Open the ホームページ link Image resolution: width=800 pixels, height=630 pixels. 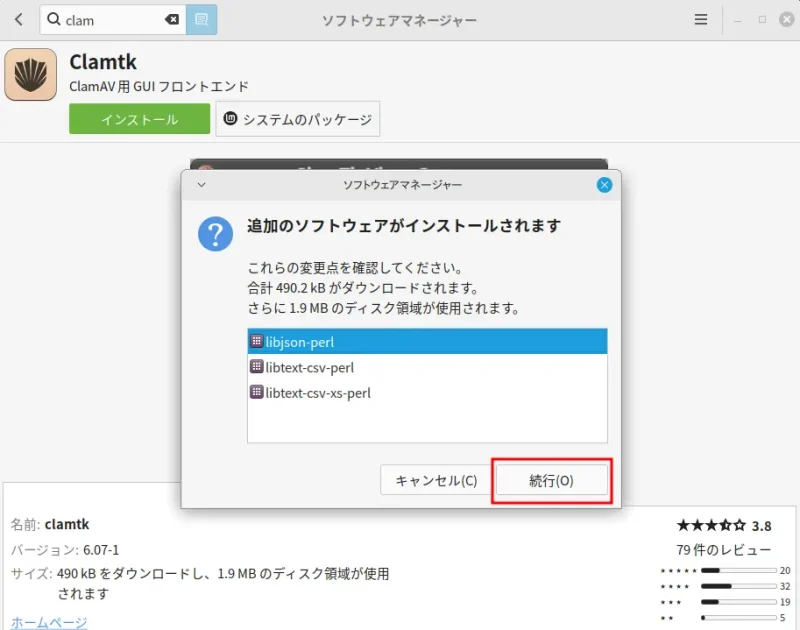coord(49,622)
